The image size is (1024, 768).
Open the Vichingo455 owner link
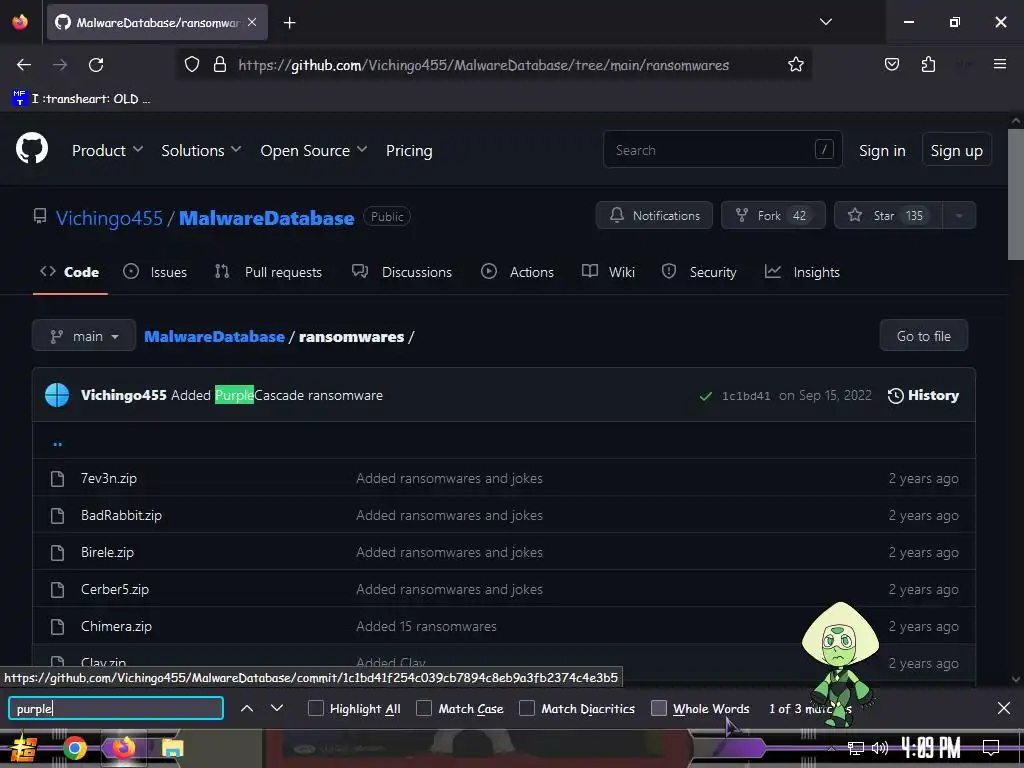coord(109,217)
